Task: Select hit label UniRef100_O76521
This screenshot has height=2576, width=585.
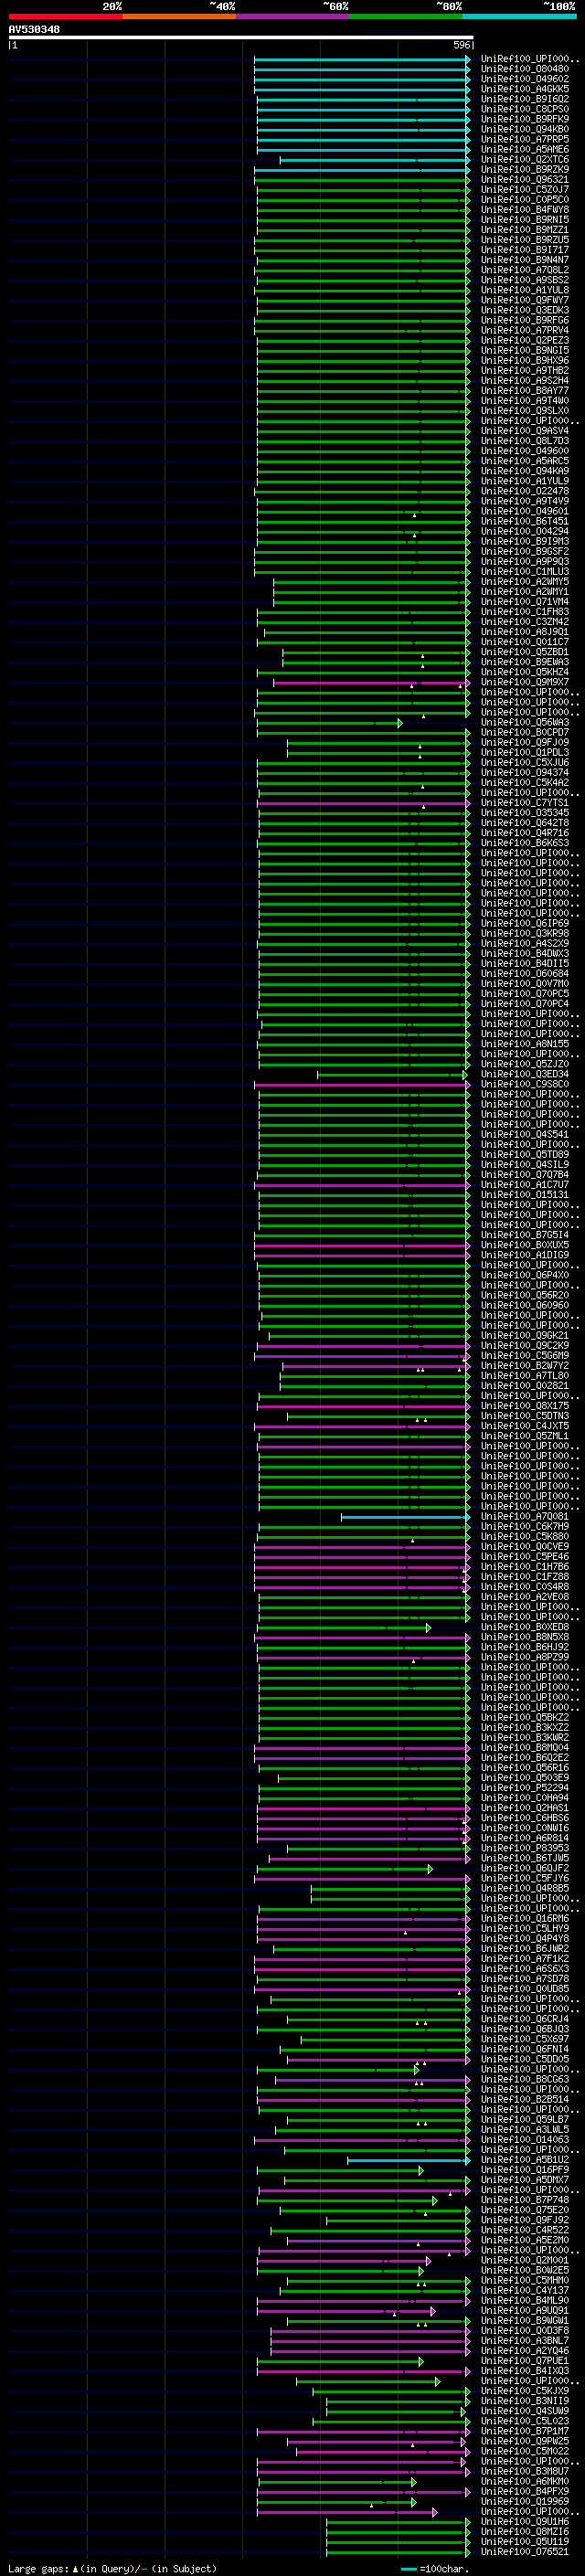Action: tap(525, 2553)
